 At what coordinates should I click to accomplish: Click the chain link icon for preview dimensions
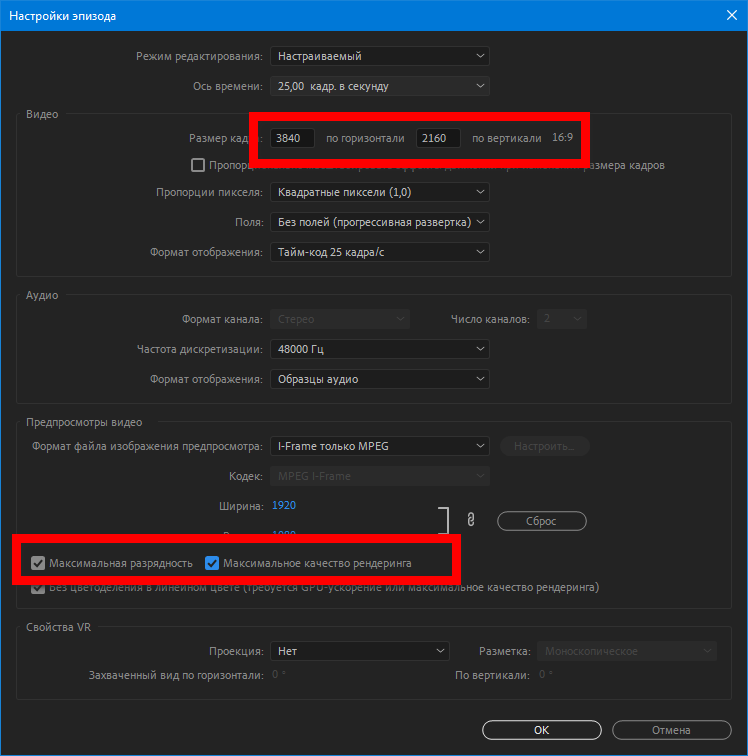point(469,519)
